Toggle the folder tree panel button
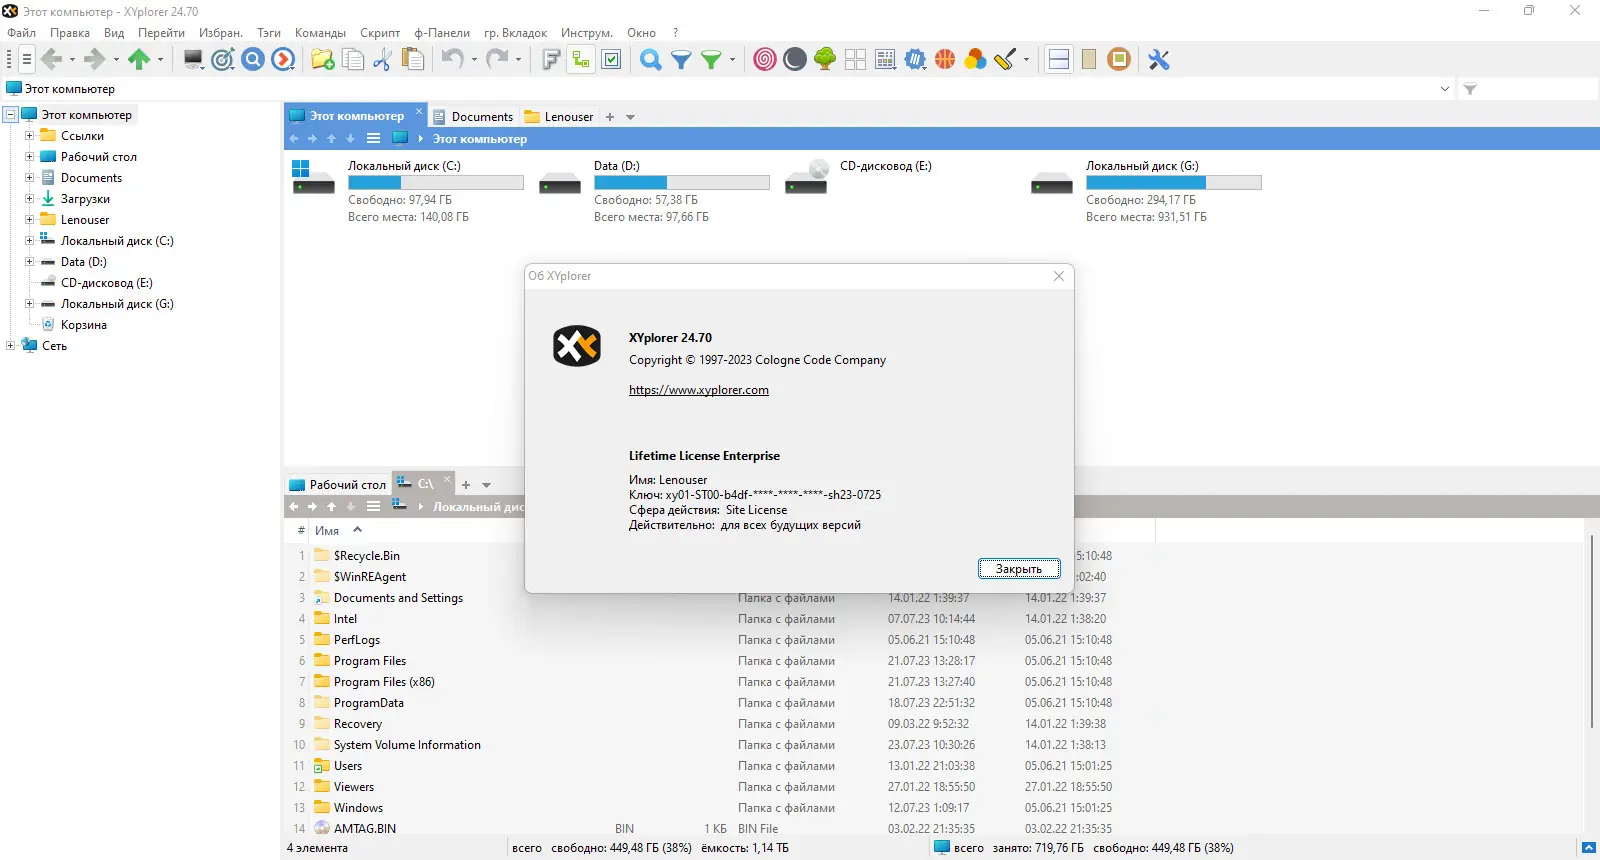 click(x=581, y=60)
